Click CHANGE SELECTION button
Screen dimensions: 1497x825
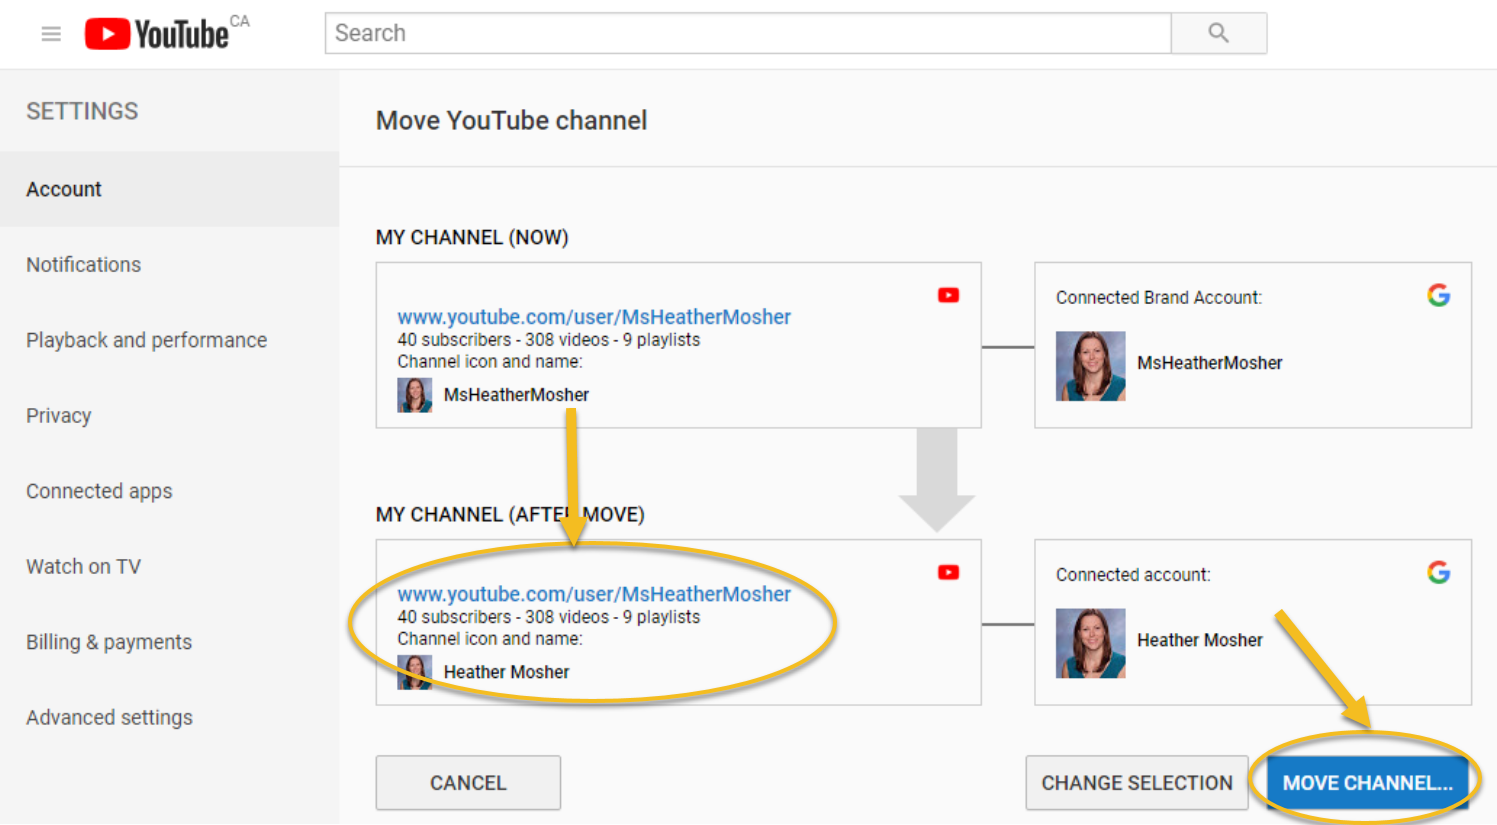(x=1137, y=783)
